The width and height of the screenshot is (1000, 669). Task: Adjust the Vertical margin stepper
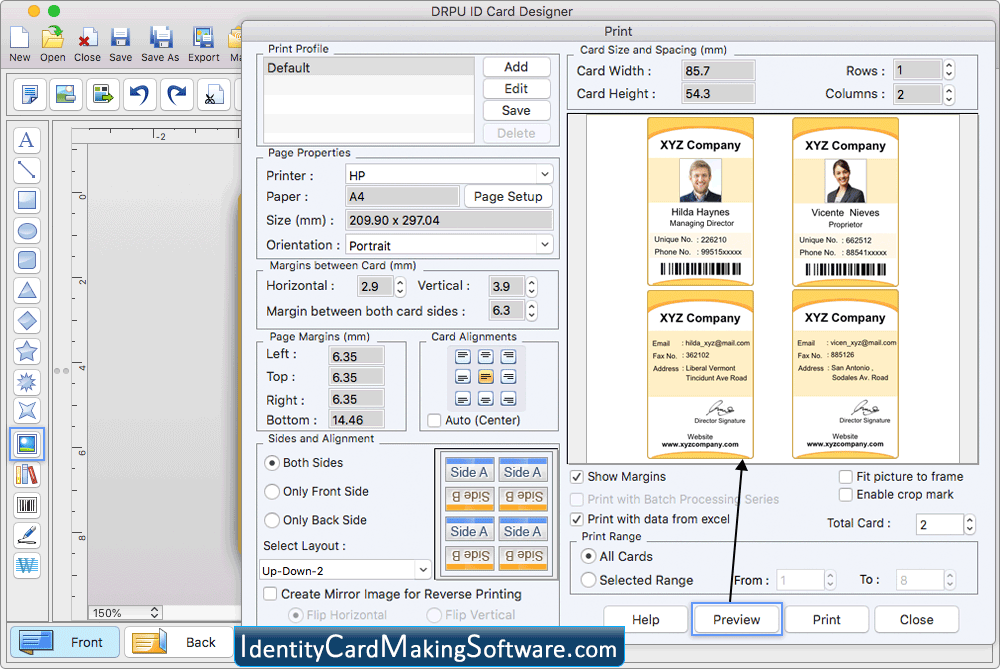tap(531, 286)
